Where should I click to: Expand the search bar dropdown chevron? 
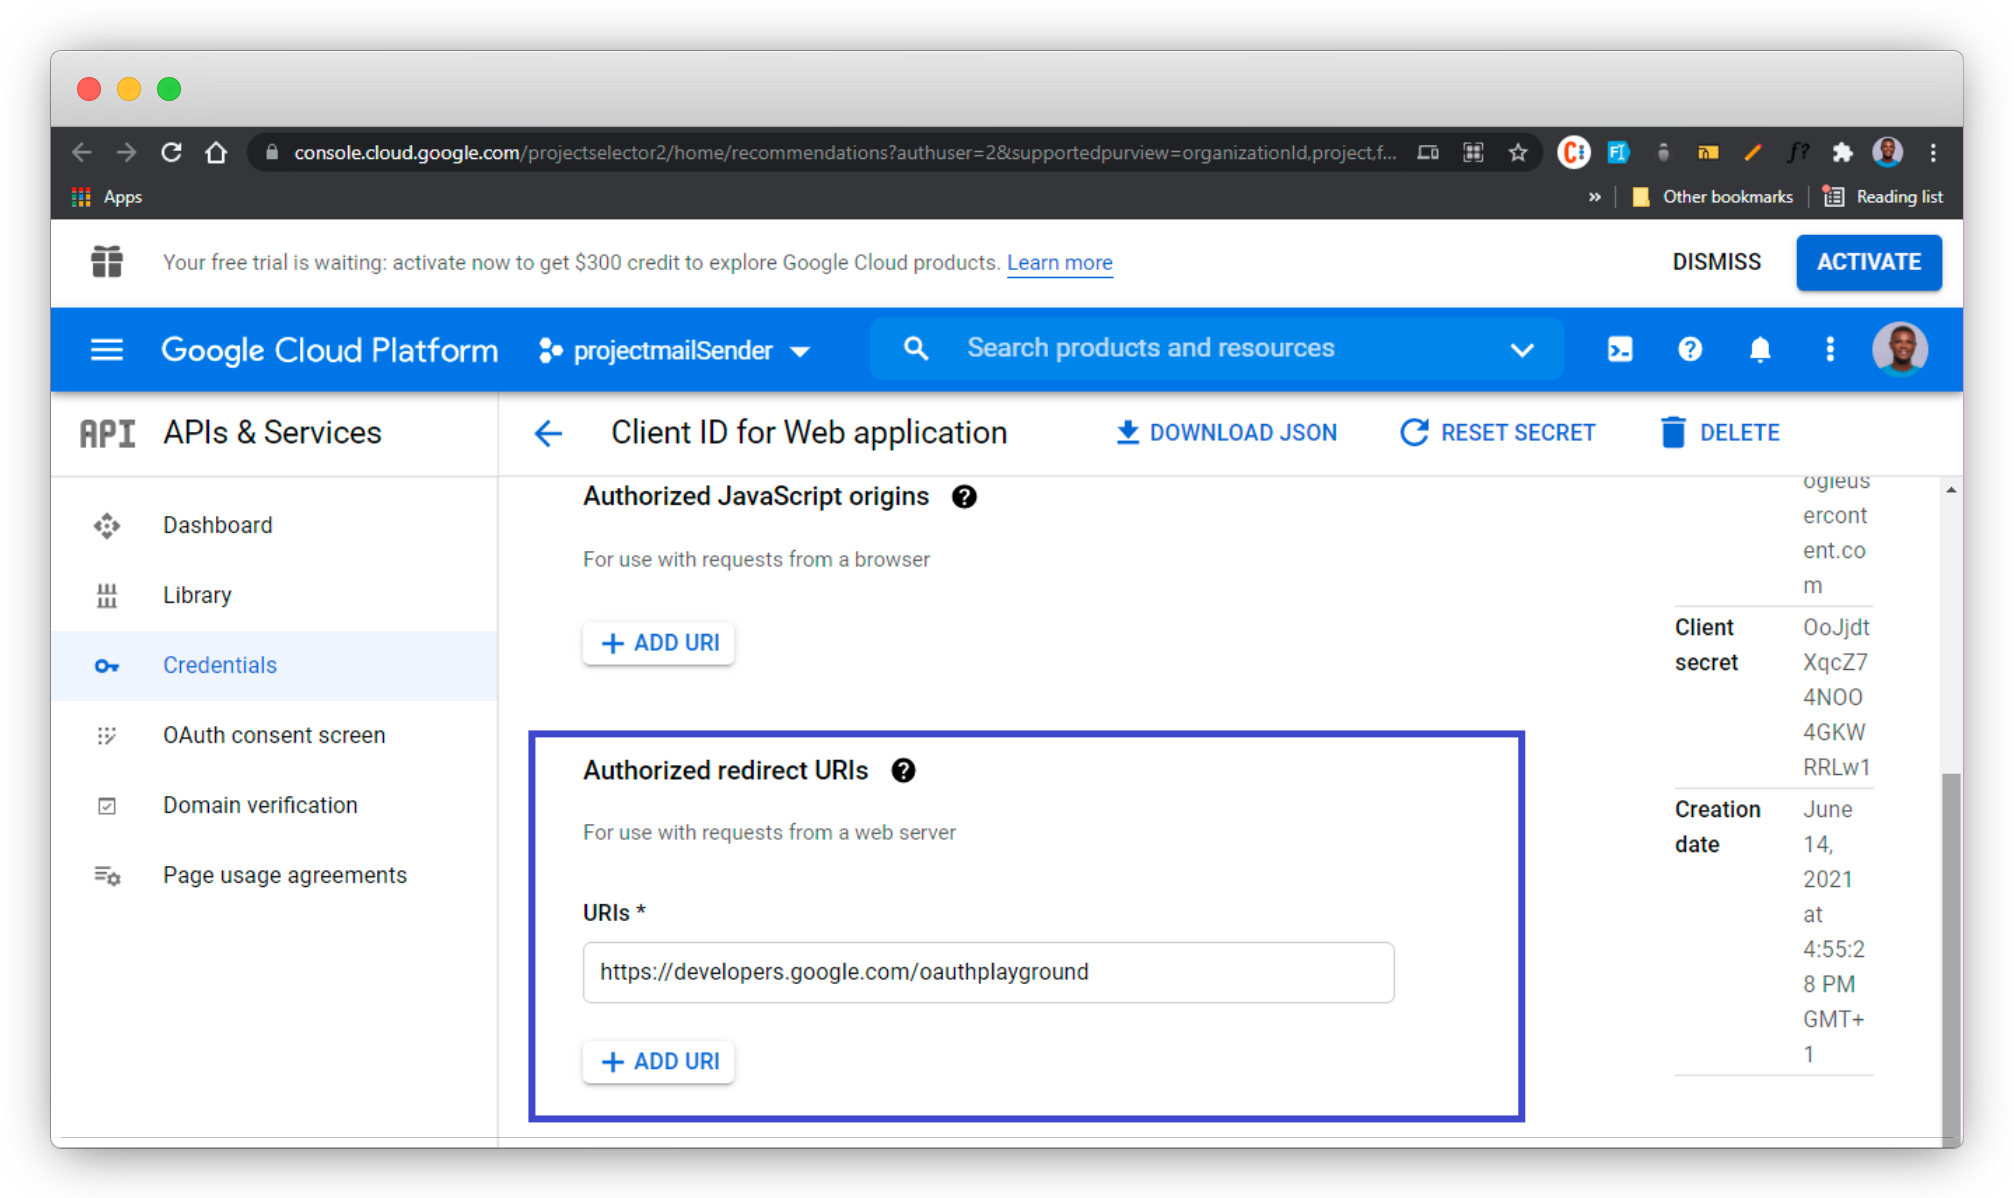pos(1522,349)
